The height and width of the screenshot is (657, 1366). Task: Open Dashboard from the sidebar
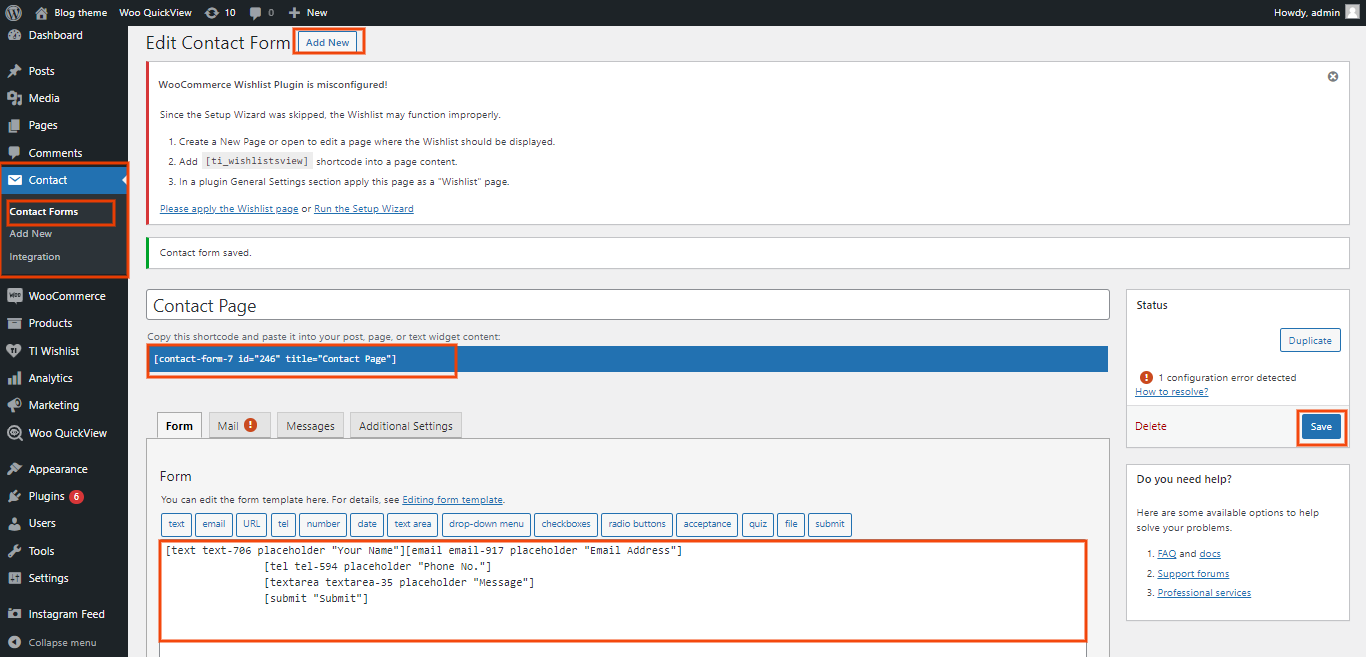[x=55, y=35]
